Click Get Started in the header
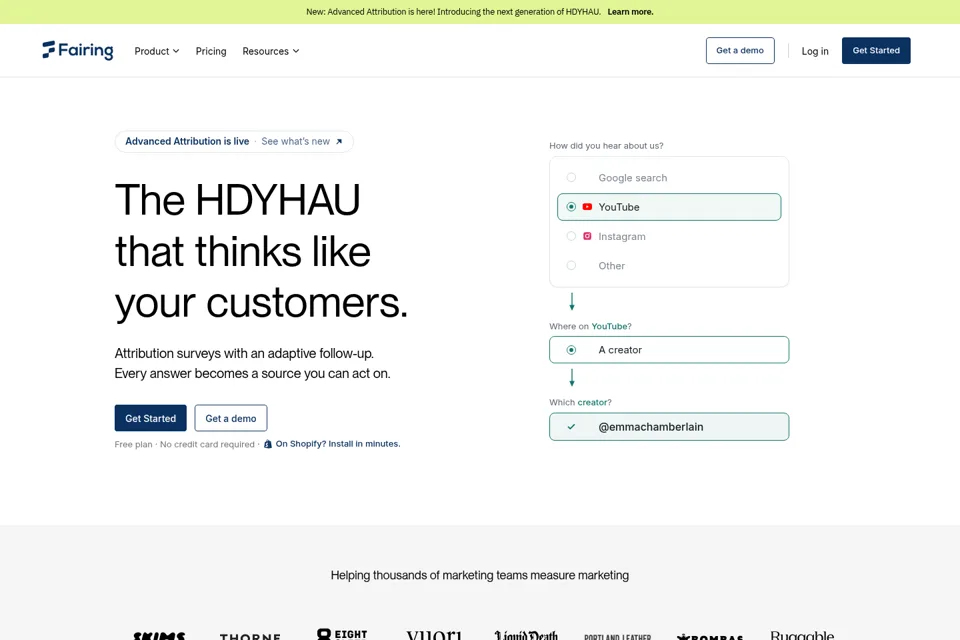 click(x=876, y=50)
